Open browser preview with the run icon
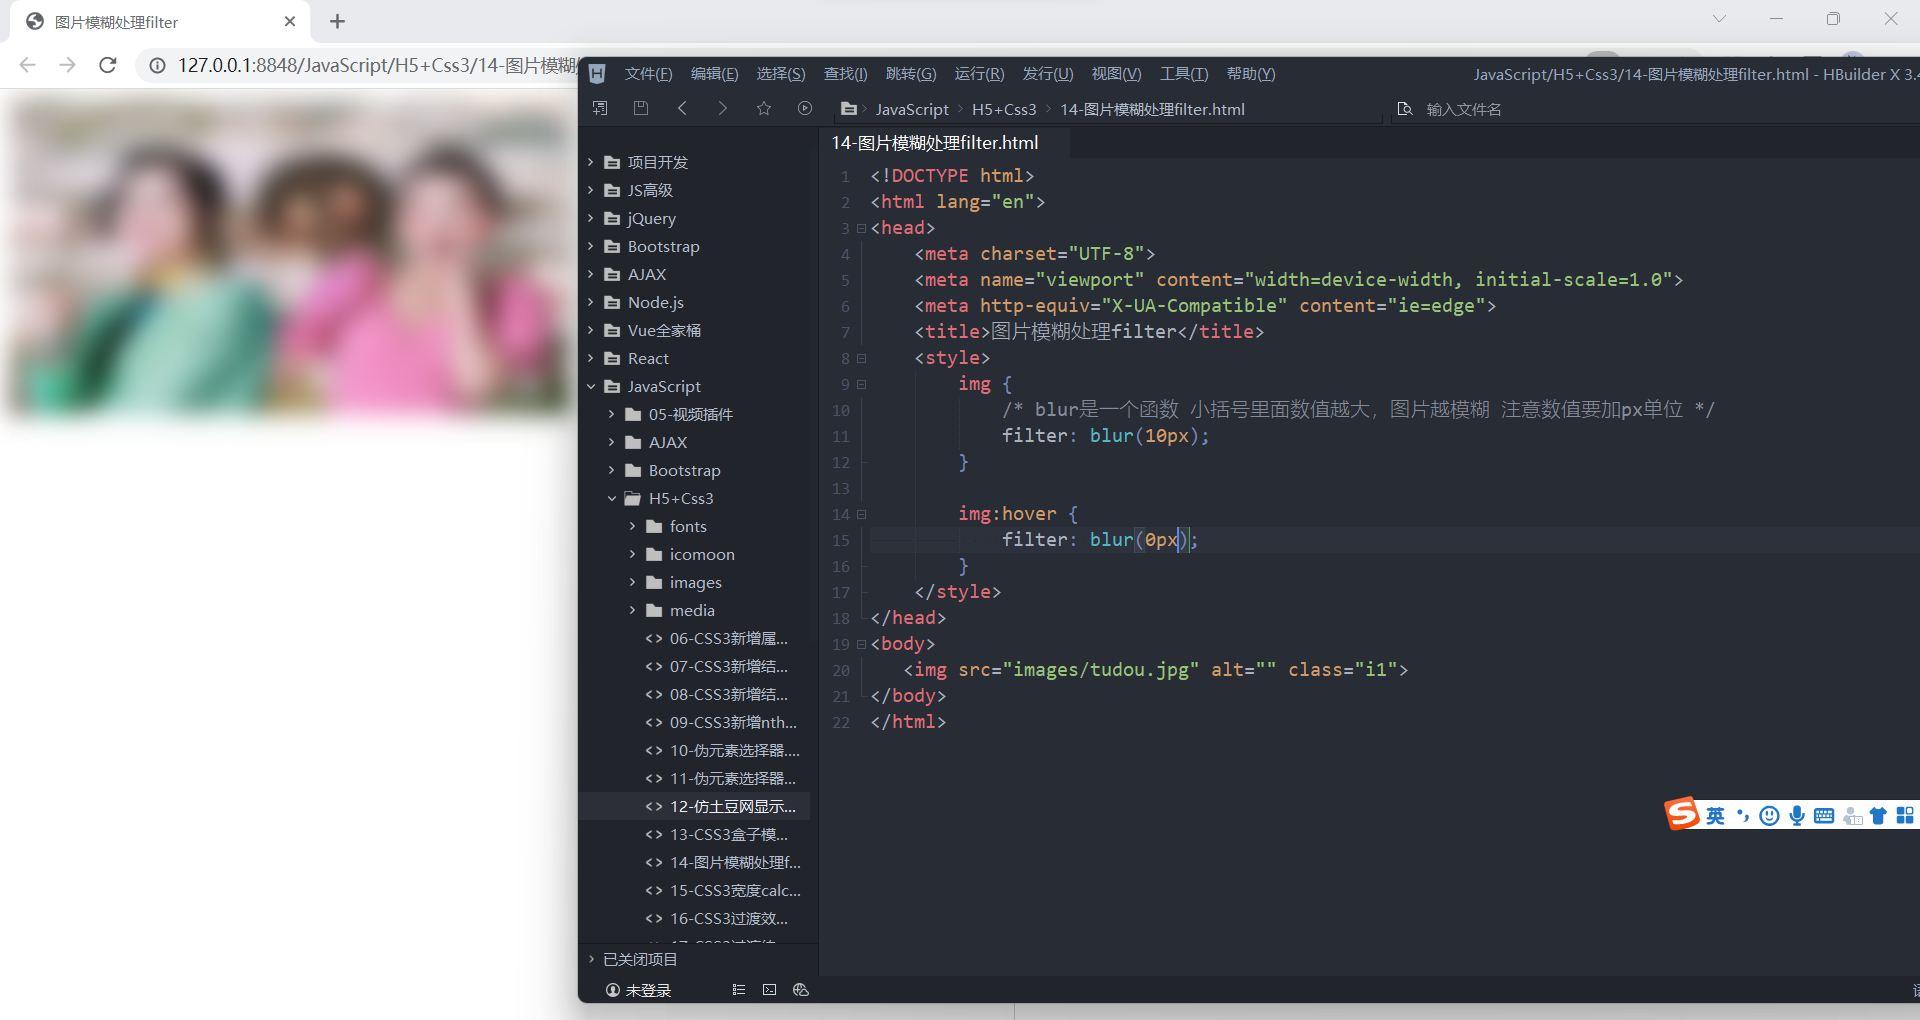Viewport: 1920px width, 1020px height. tap(805, 108)
